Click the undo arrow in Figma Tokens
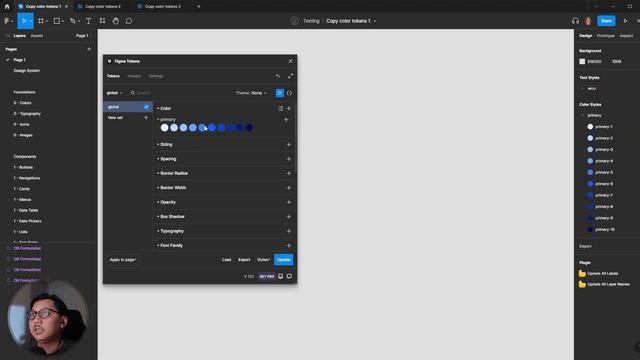 coord(278,76)
